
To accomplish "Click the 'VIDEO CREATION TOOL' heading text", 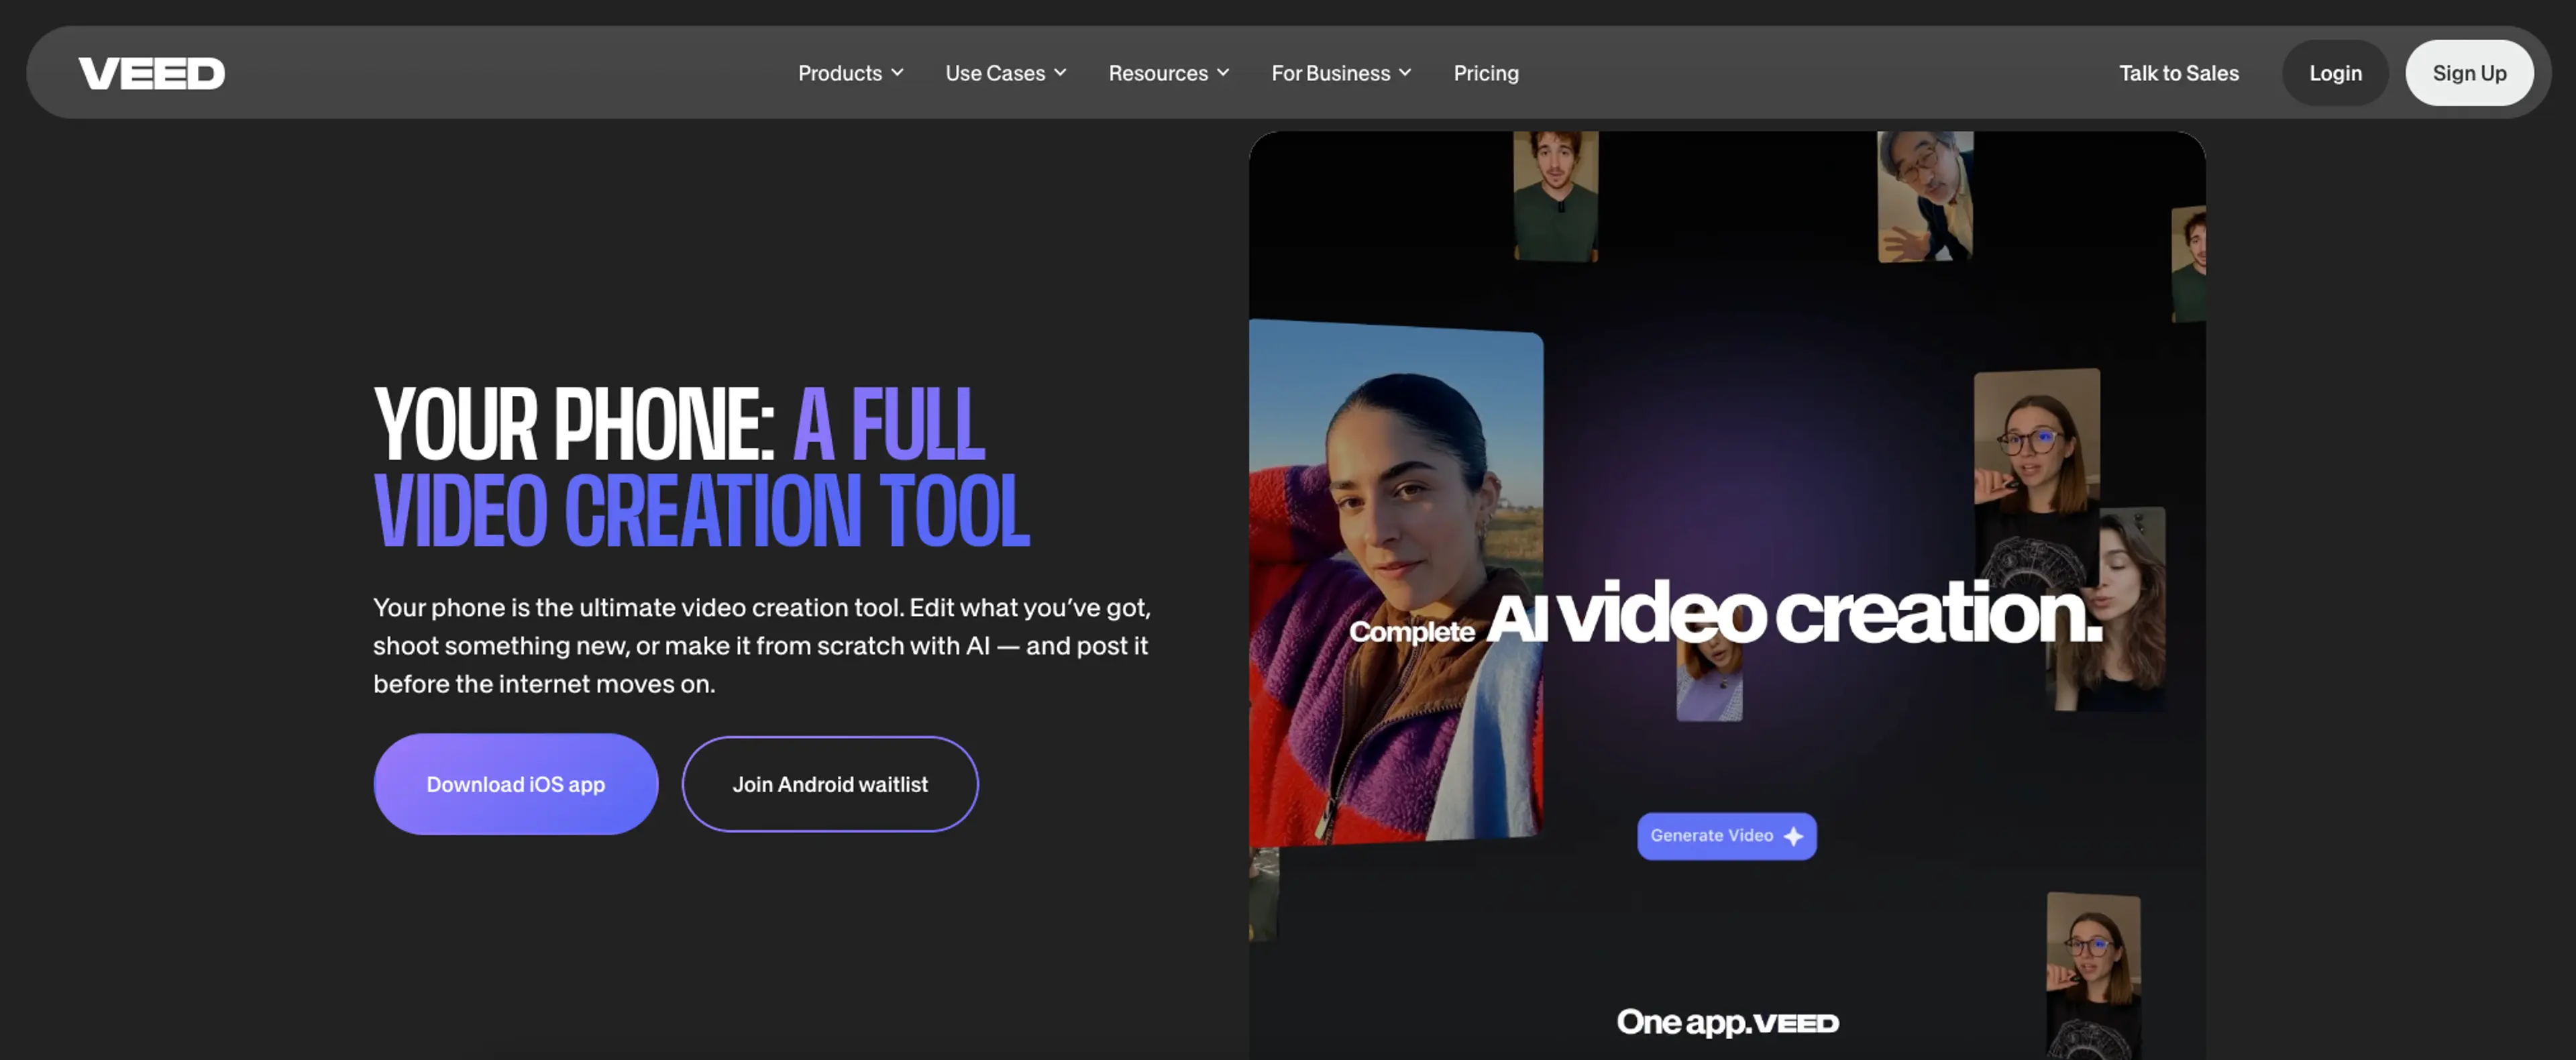I will point(702,511).
